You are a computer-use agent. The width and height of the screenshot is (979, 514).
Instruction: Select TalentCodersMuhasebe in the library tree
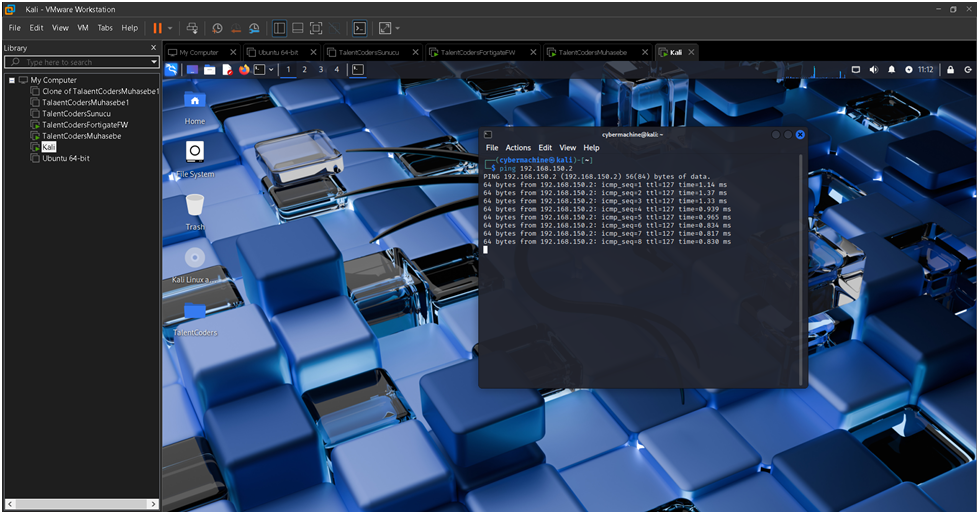(x=82, y=136)
